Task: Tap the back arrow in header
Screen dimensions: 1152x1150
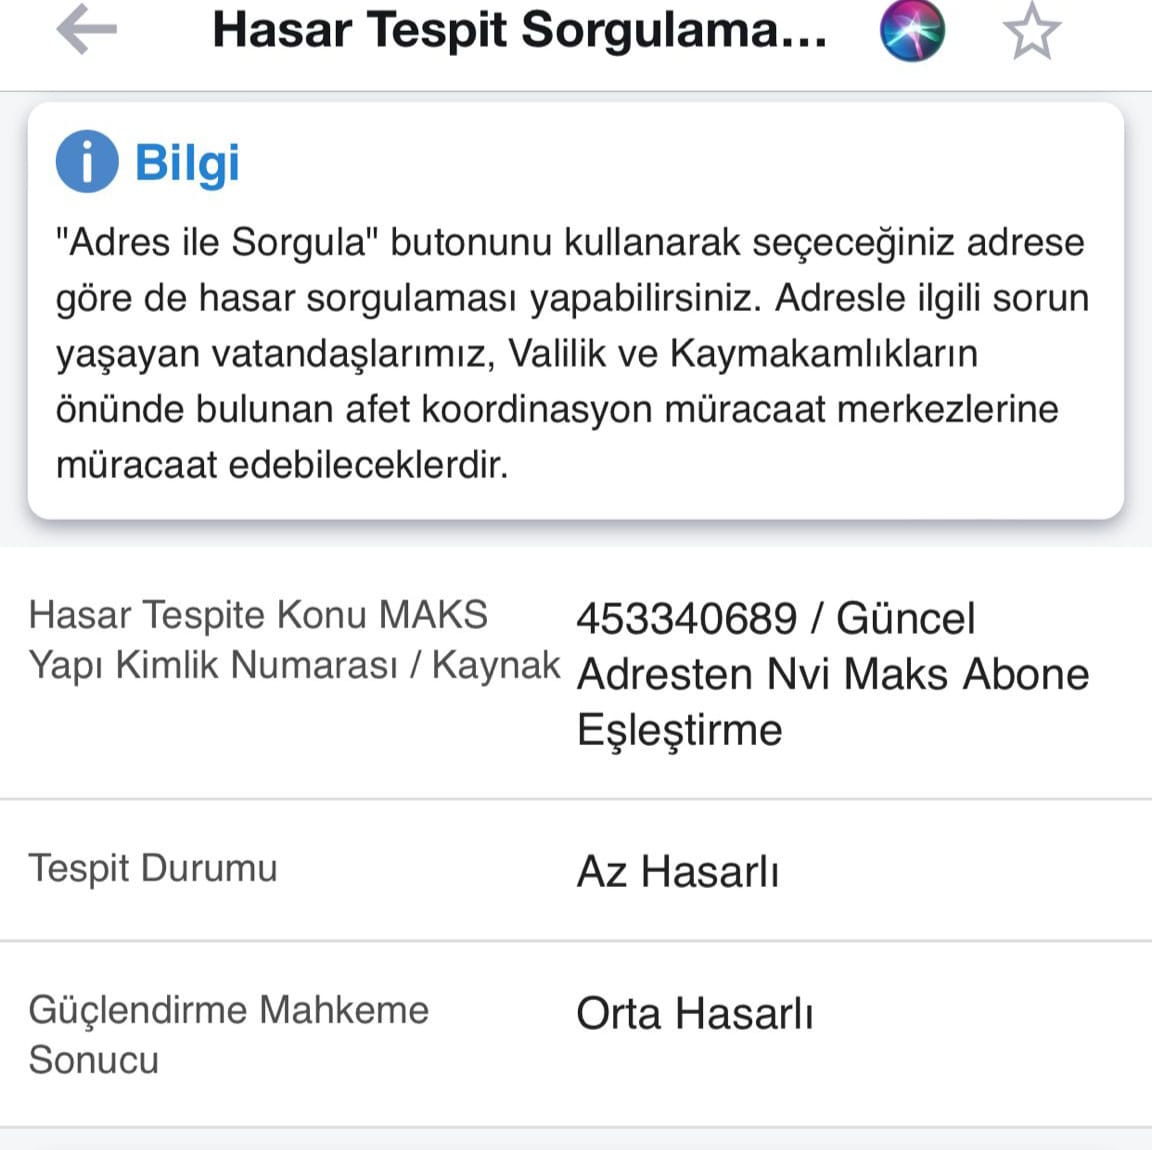Action: 86,30
